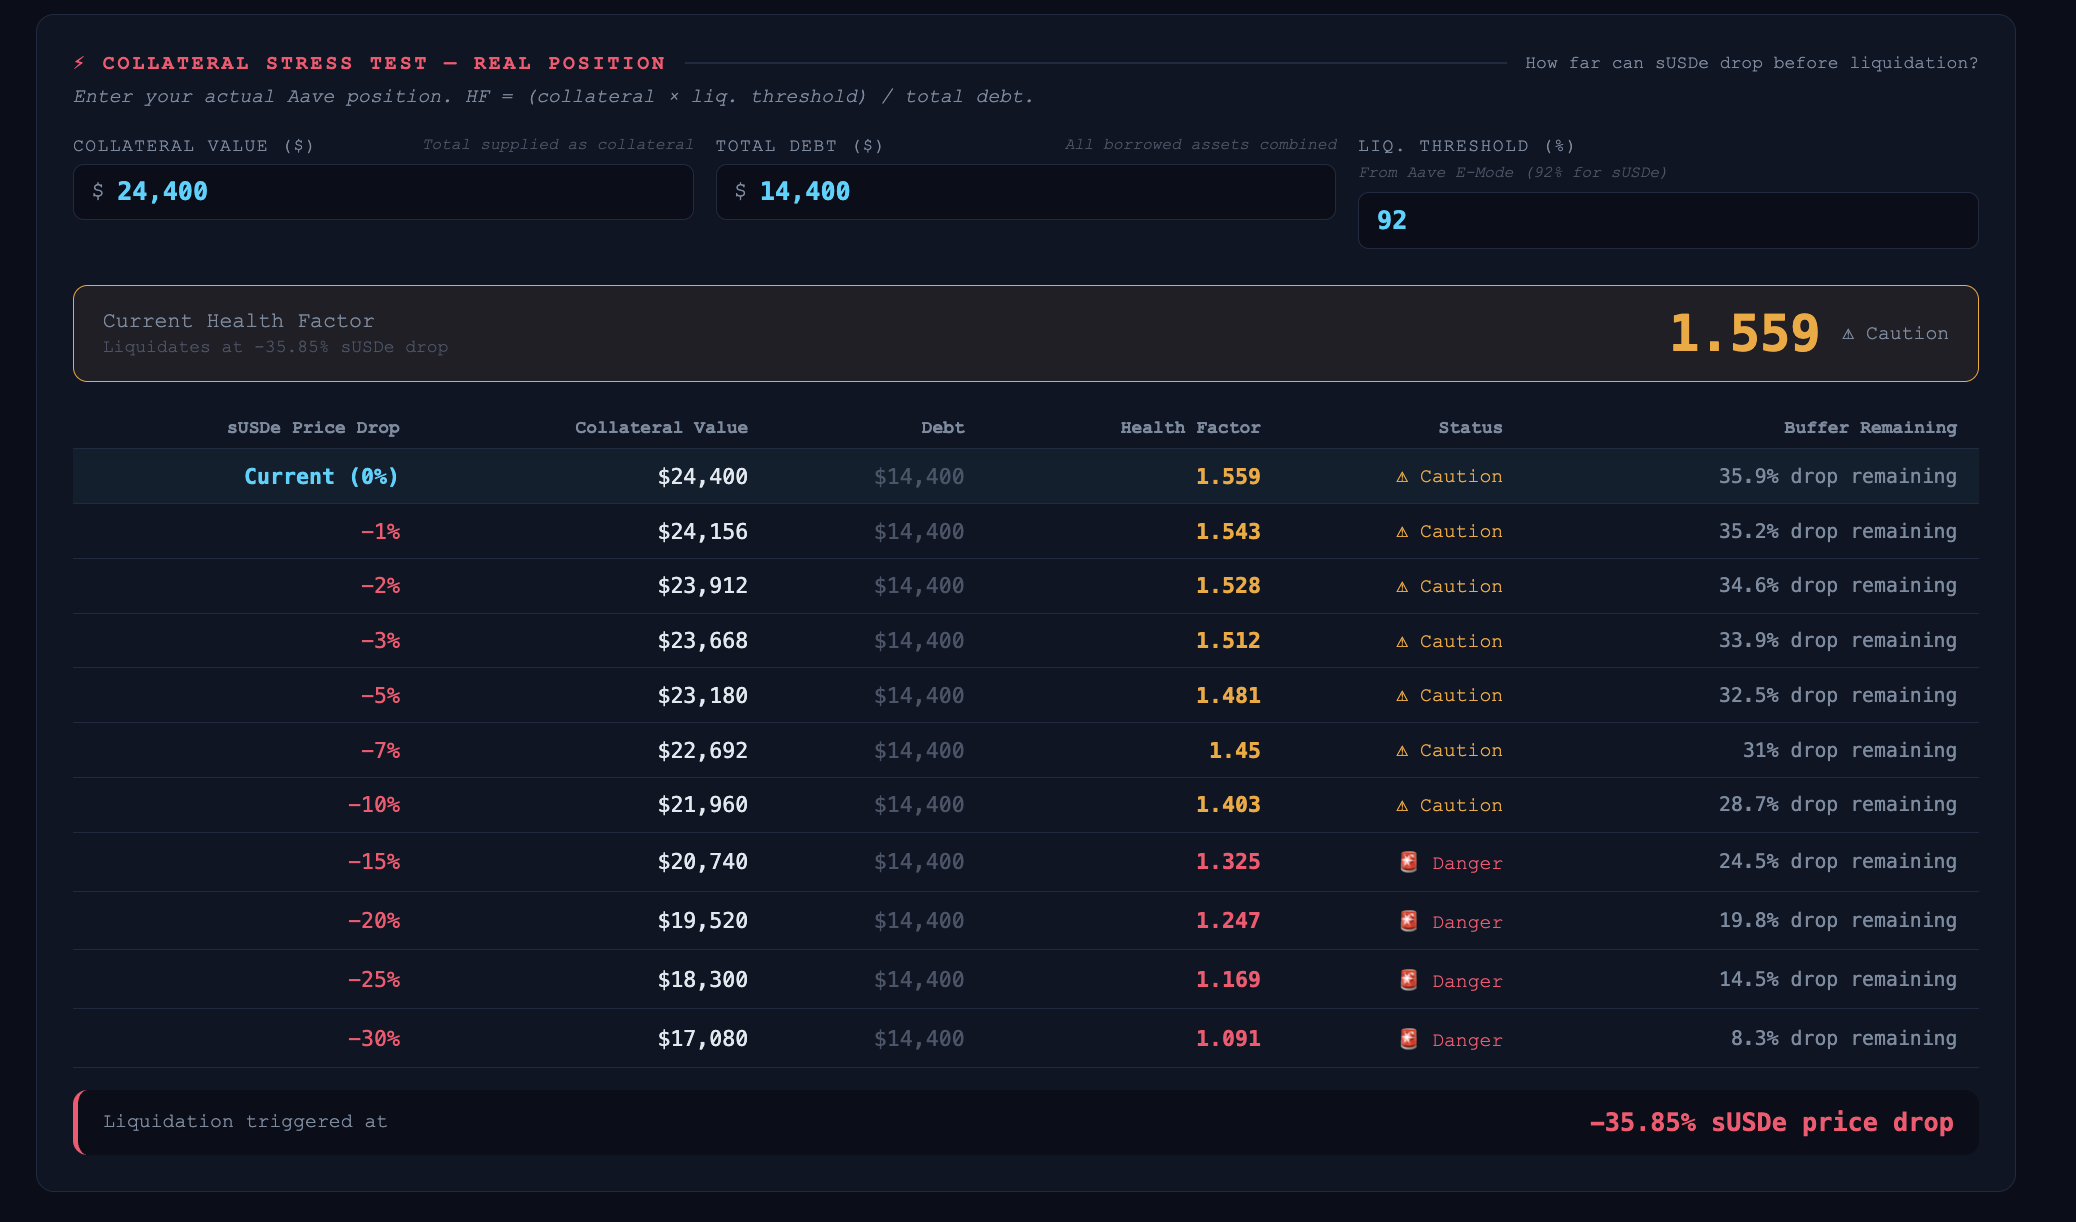The image size is (2076, 1222).
Task: Click the warning icon in the -1% row
Action: pos(1402,532)
